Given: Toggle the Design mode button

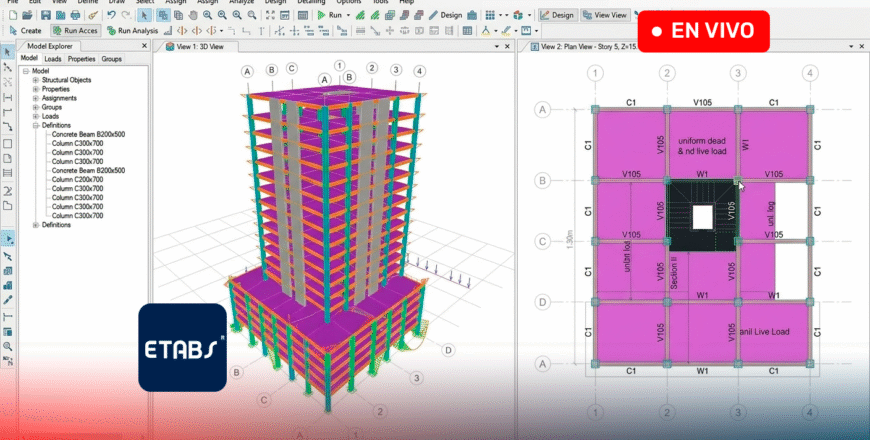Looking at the screenshot, I should point(558,15).
